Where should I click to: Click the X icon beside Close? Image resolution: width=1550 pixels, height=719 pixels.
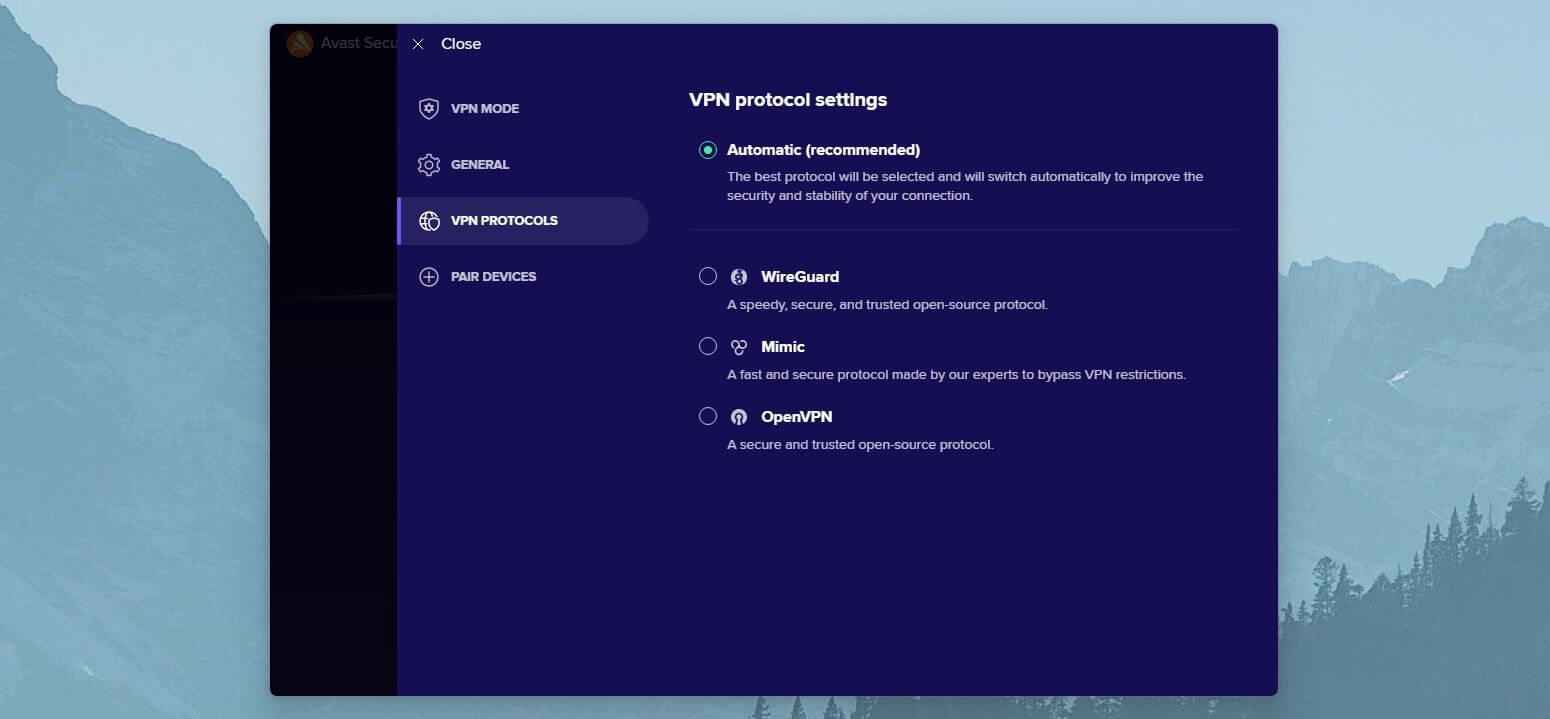tap(418, 44)
